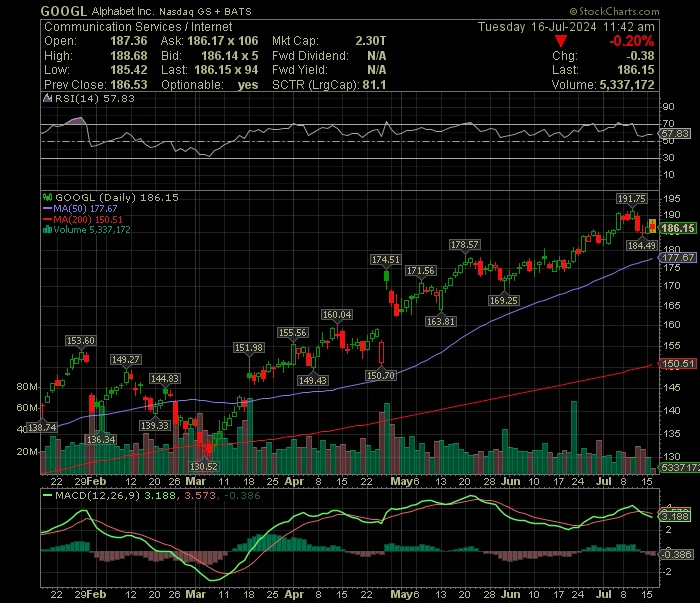The height and width of the screenshot is (603, 700).
Task: Click the 57.83 RSI value tag on right axis
Action: [675, 133]
